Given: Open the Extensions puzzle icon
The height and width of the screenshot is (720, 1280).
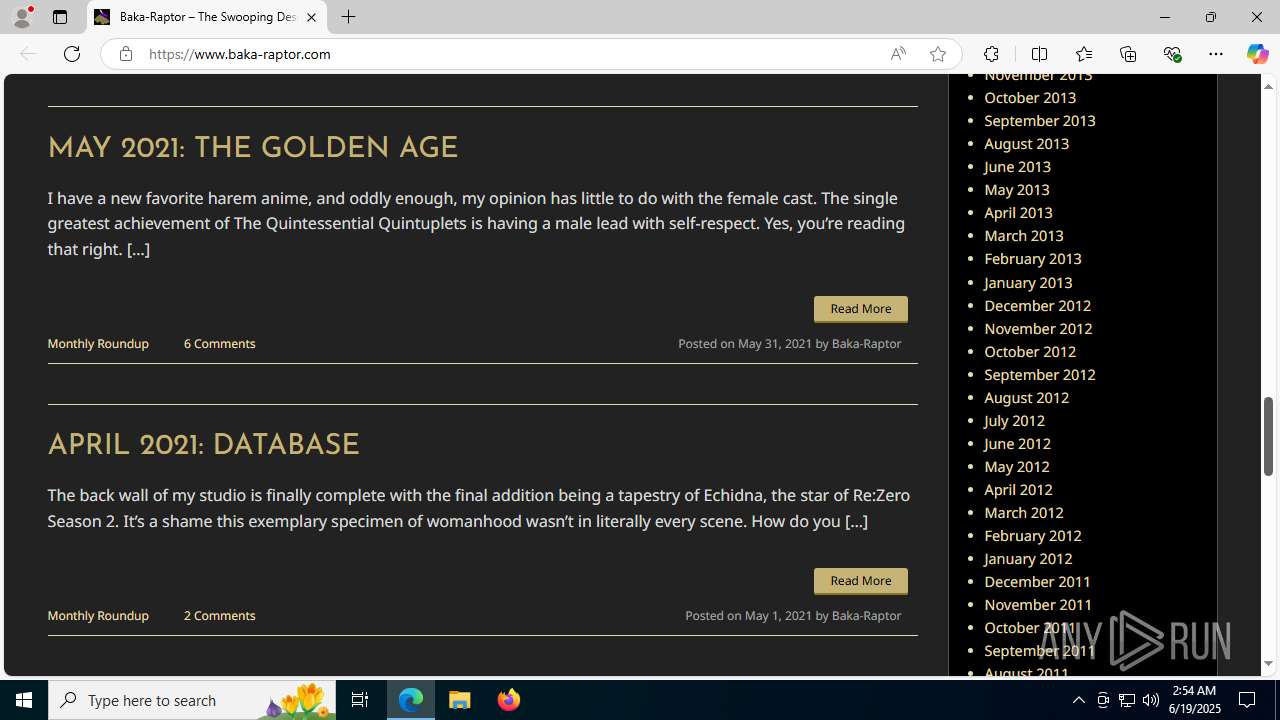Looking at the screenshot, I should click(x=991, y=54).
